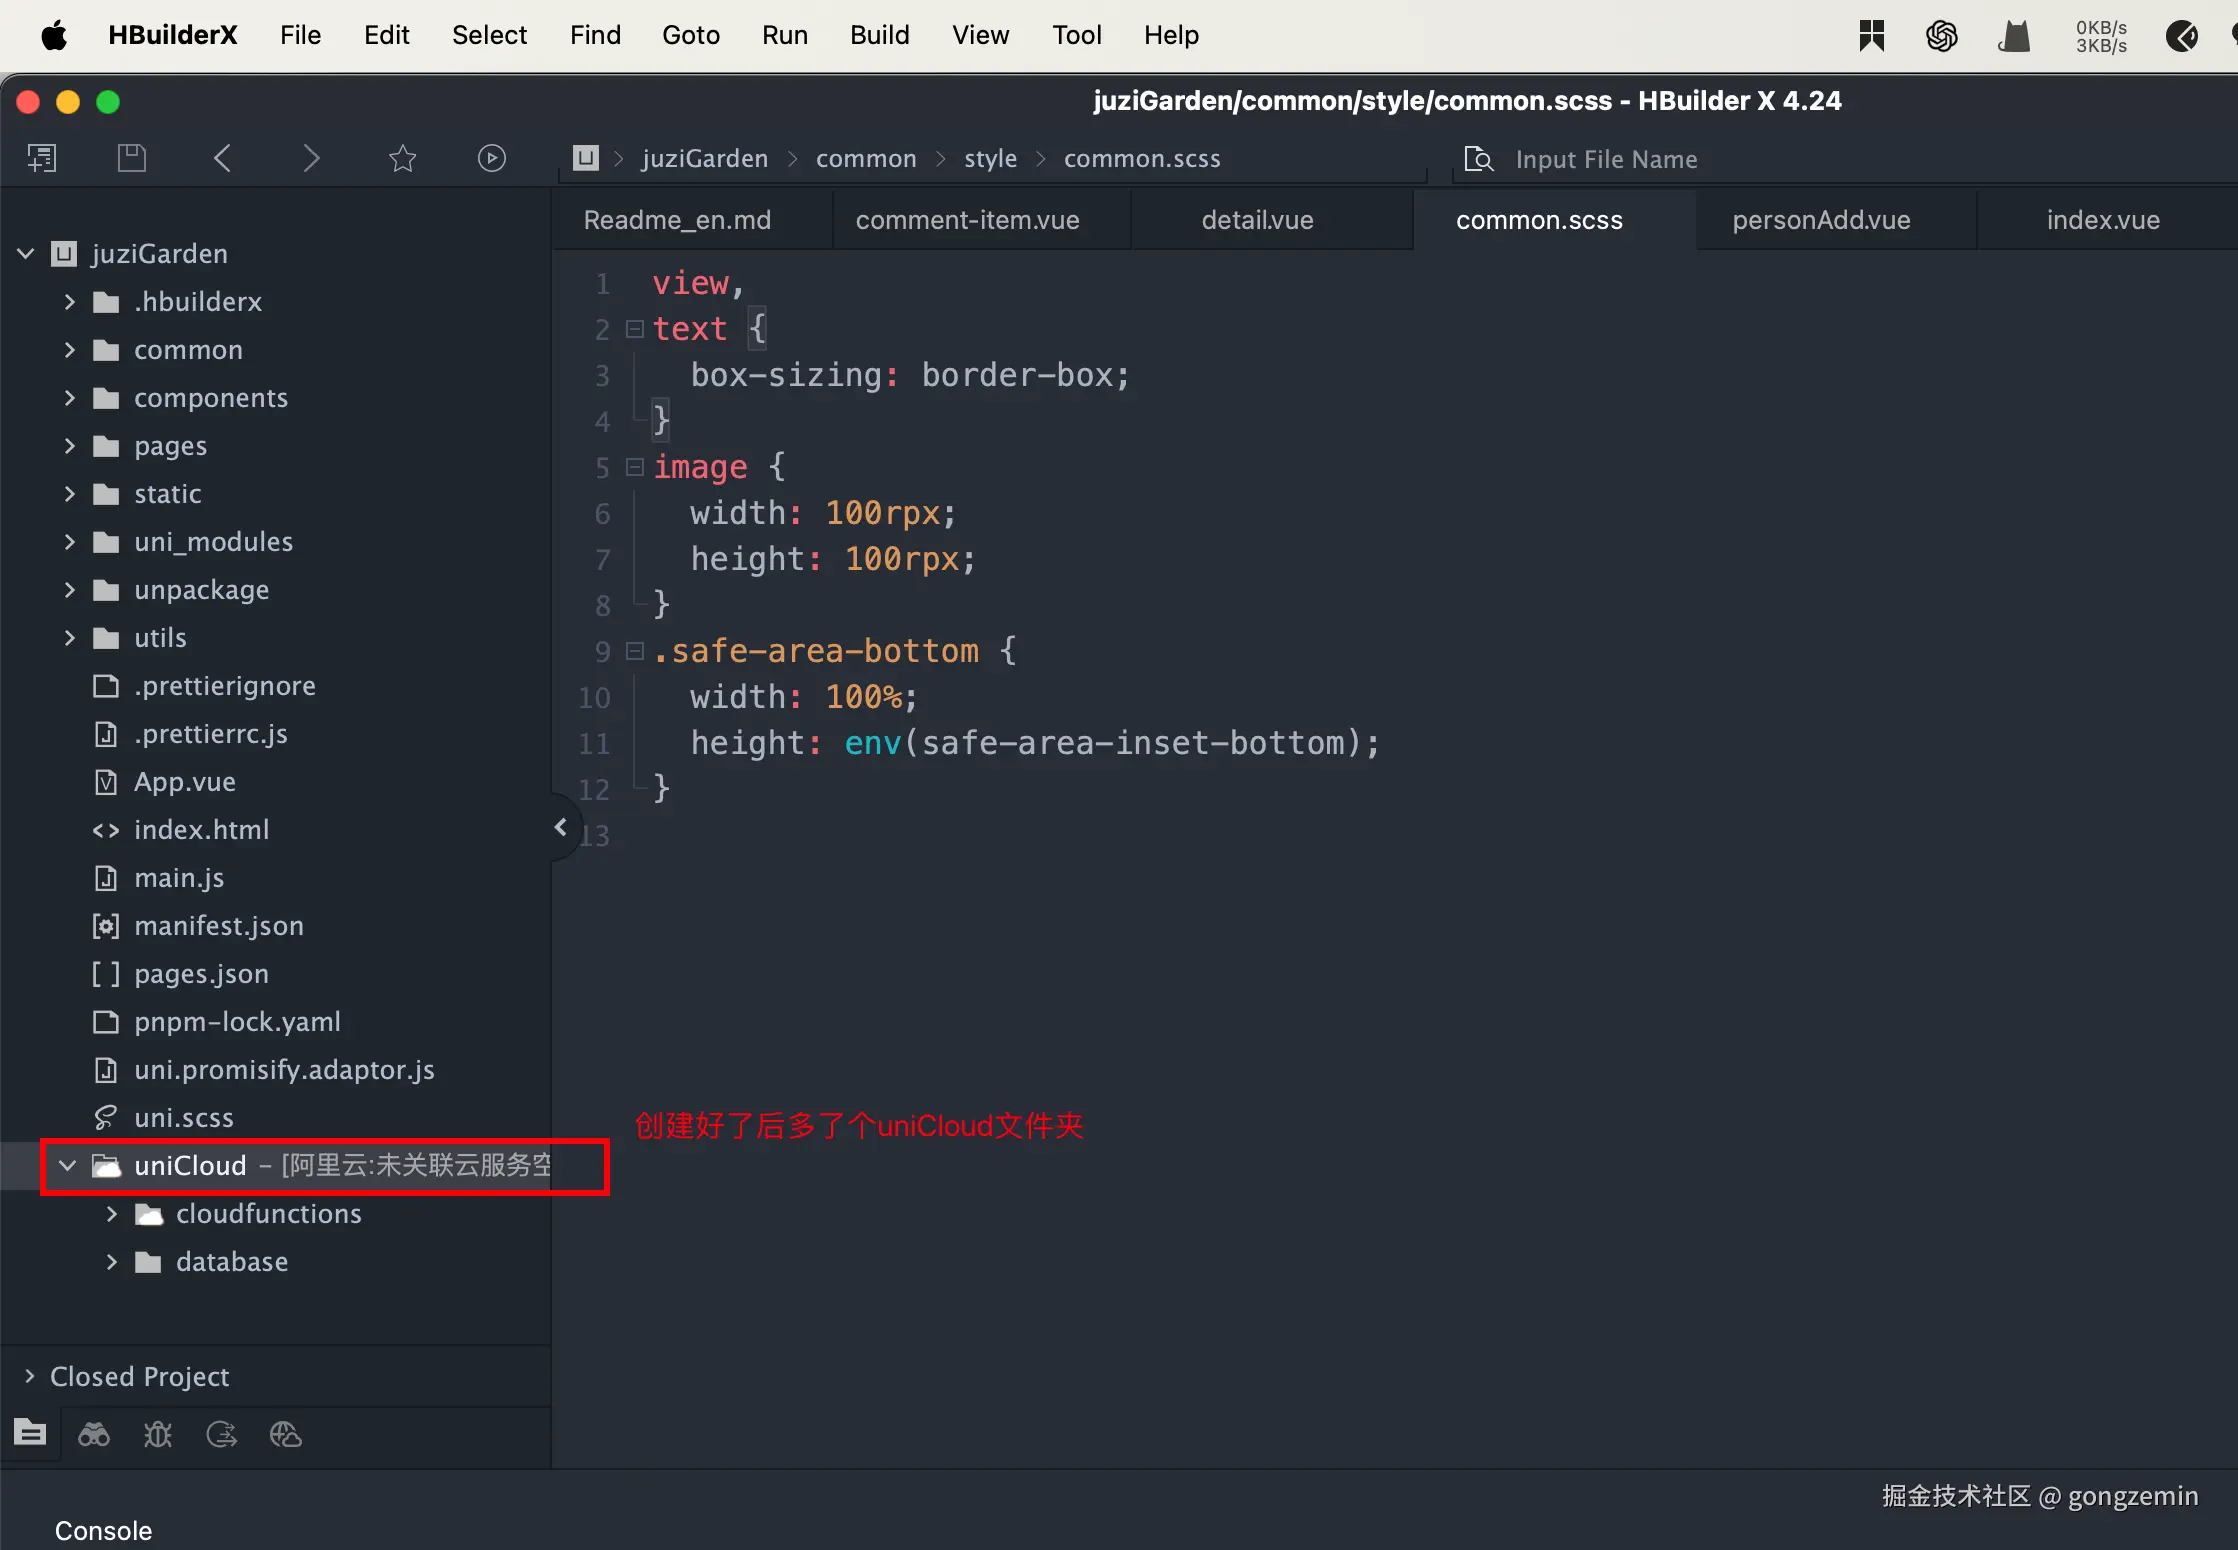2238x1550 pixels.
Task: Fold the image code block at line 5
Action: 634,467
